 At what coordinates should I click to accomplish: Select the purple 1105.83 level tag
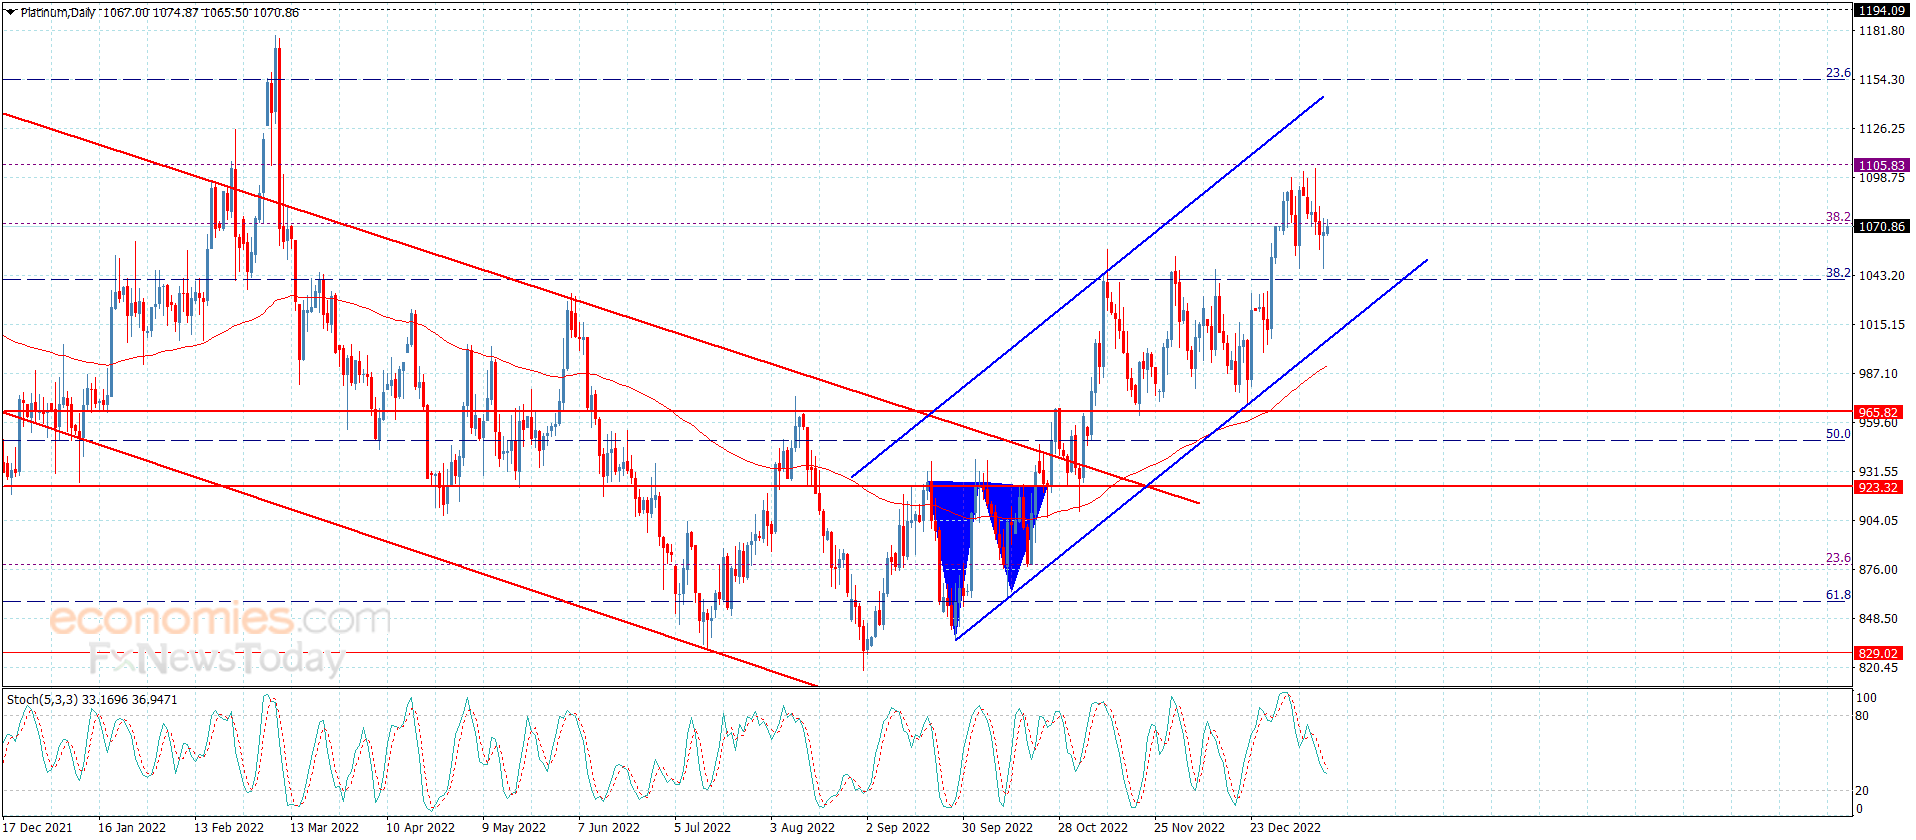pyautogui.click(x=1881, y=165)
